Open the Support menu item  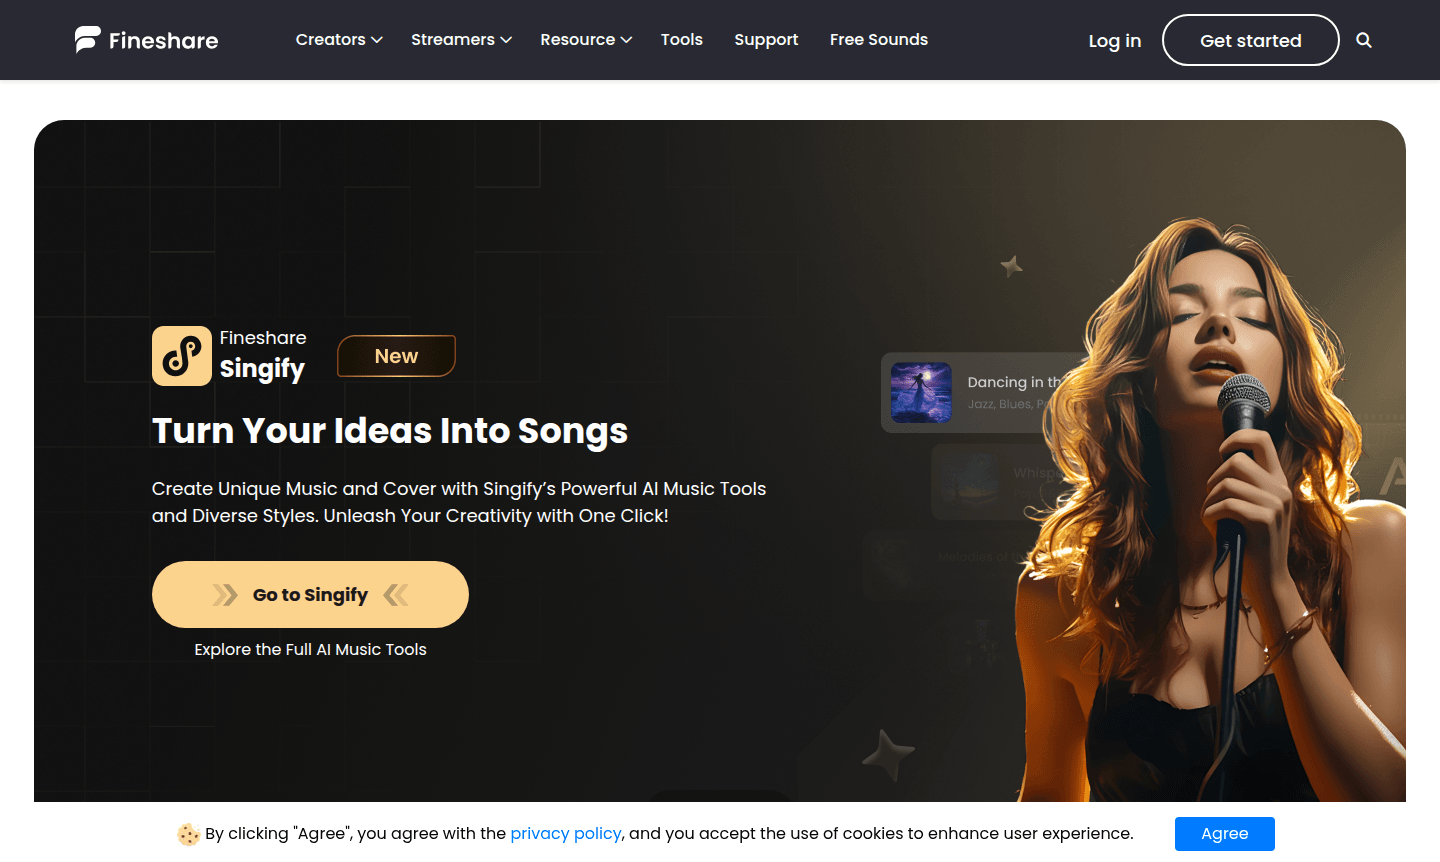[766, 40]
